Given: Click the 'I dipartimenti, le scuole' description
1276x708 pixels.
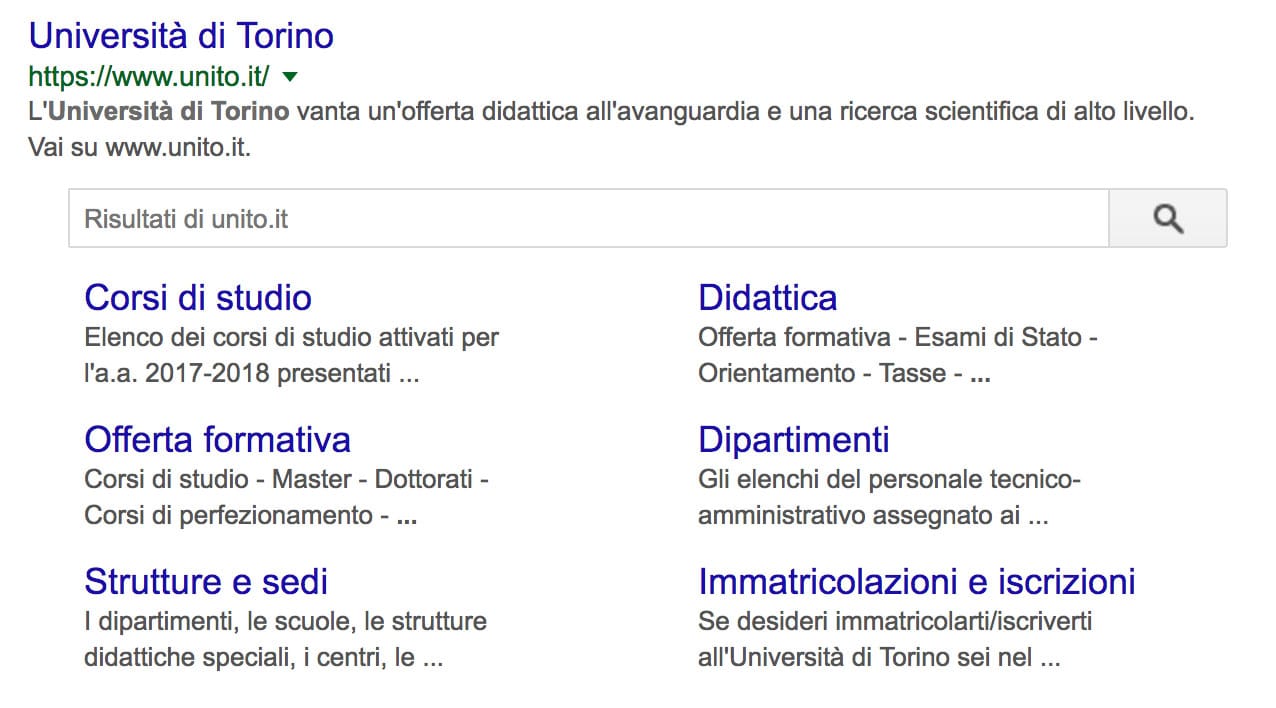Looking at the screenshot, I should [x=285, y=640].
